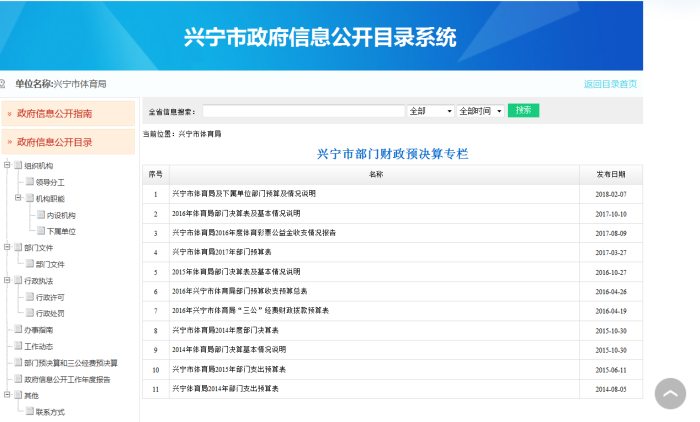
Task: Select 工作动态 in the tree
Action: pos(38,347)
